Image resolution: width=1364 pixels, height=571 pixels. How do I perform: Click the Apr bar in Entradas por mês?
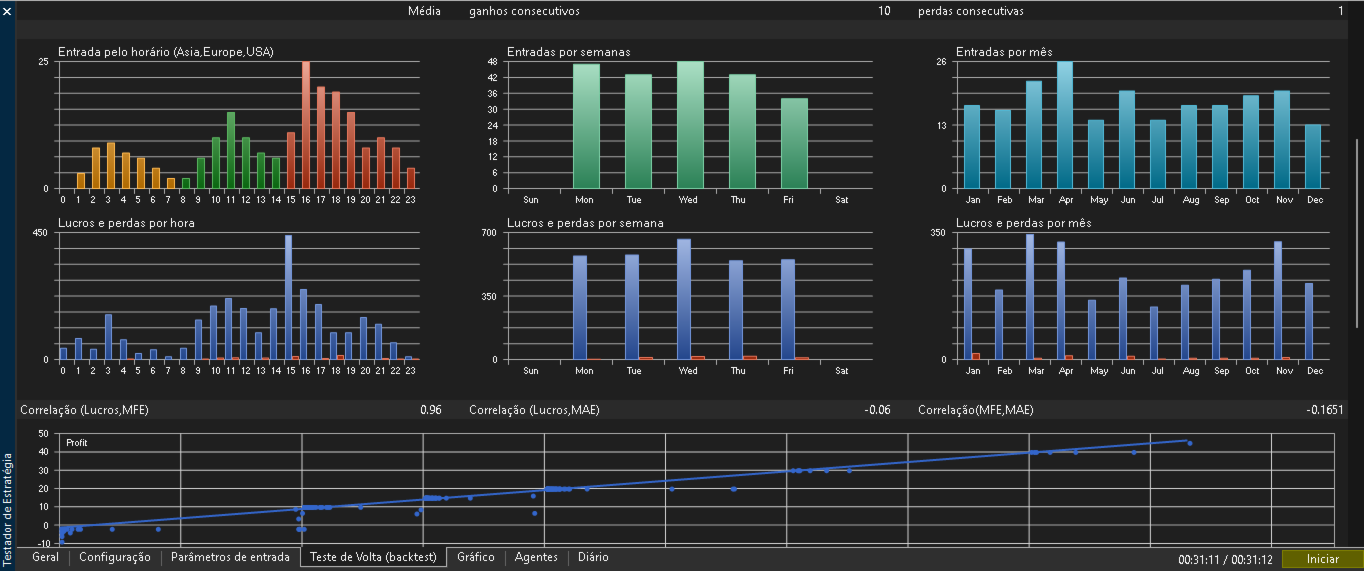pos(1065,125)
